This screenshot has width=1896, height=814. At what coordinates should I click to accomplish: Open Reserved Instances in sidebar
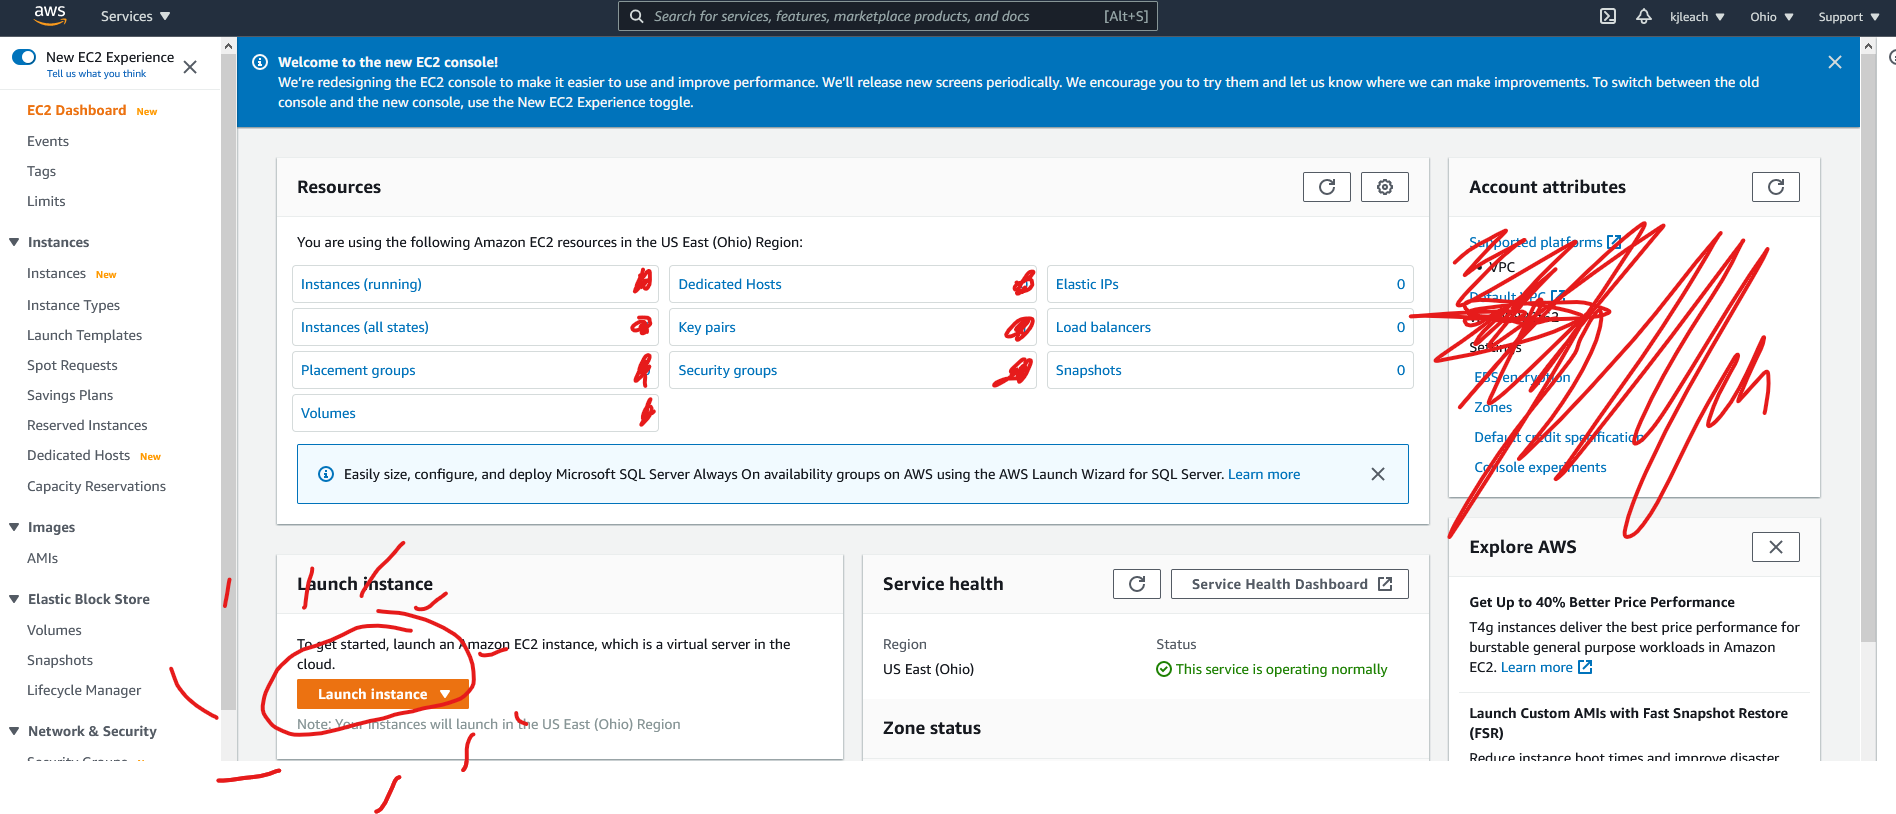tap(87, 425)
